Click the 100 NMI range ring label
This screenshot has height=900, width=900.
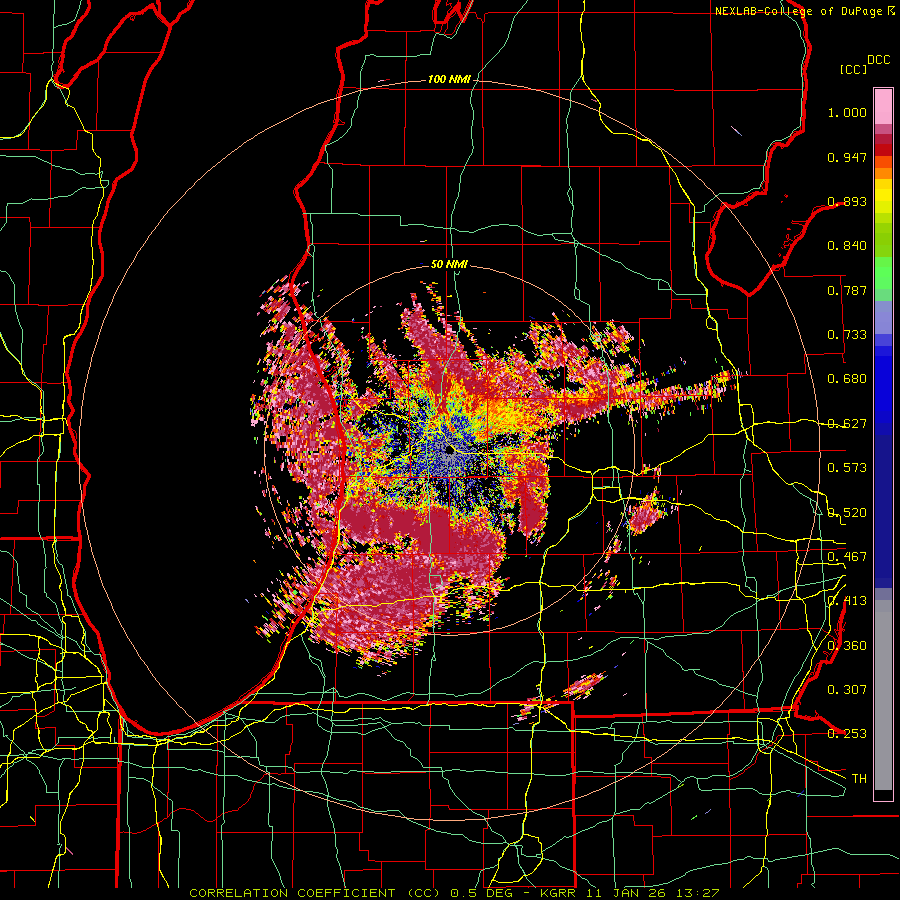[449, 79]
